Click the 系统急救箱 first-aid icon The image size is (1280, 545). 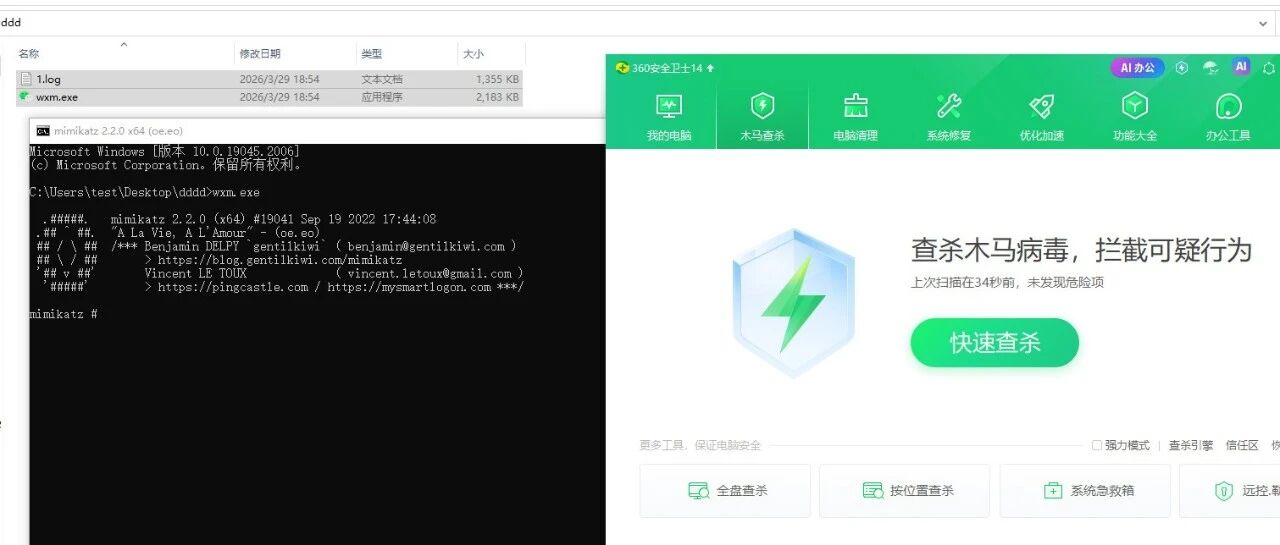1052,491
